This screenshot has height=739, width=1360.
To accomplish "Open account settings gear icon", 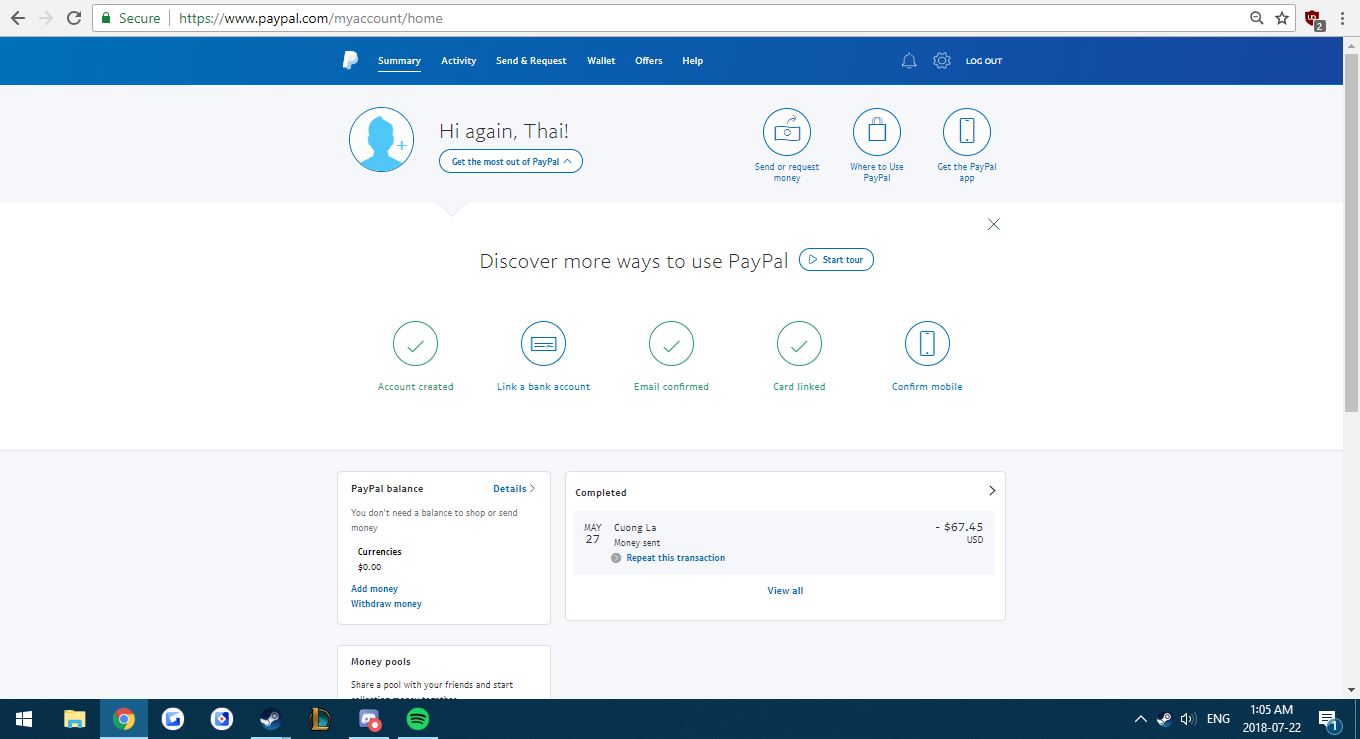I will pos(942,61).
